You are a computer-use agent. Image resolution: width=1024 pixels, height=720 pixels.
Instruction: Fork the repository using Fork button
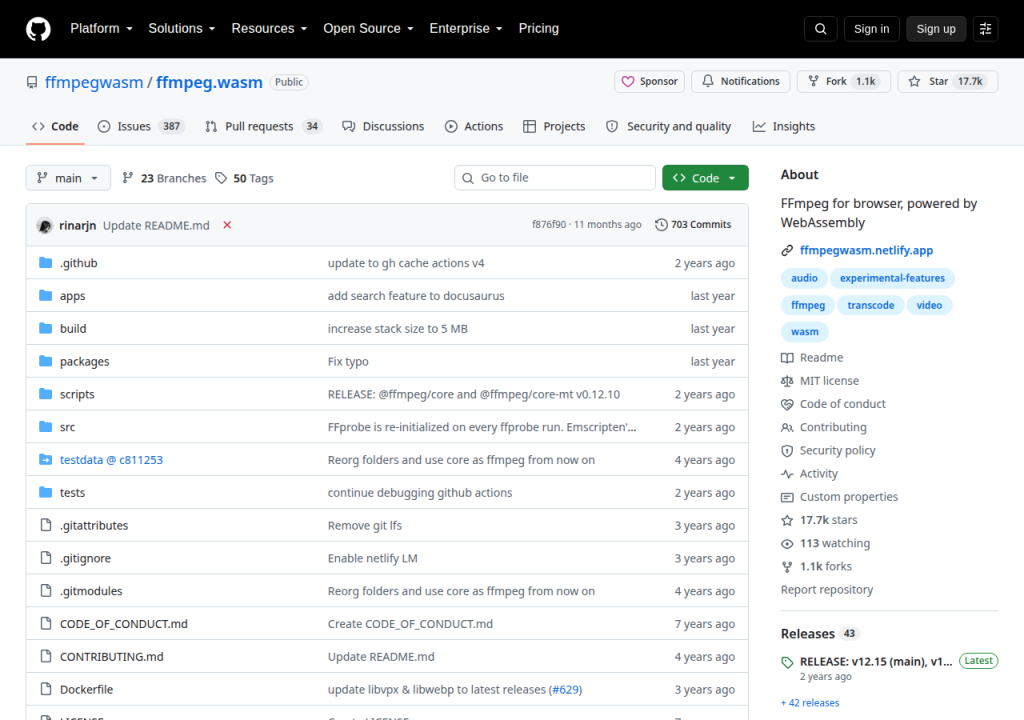(844, 82)
